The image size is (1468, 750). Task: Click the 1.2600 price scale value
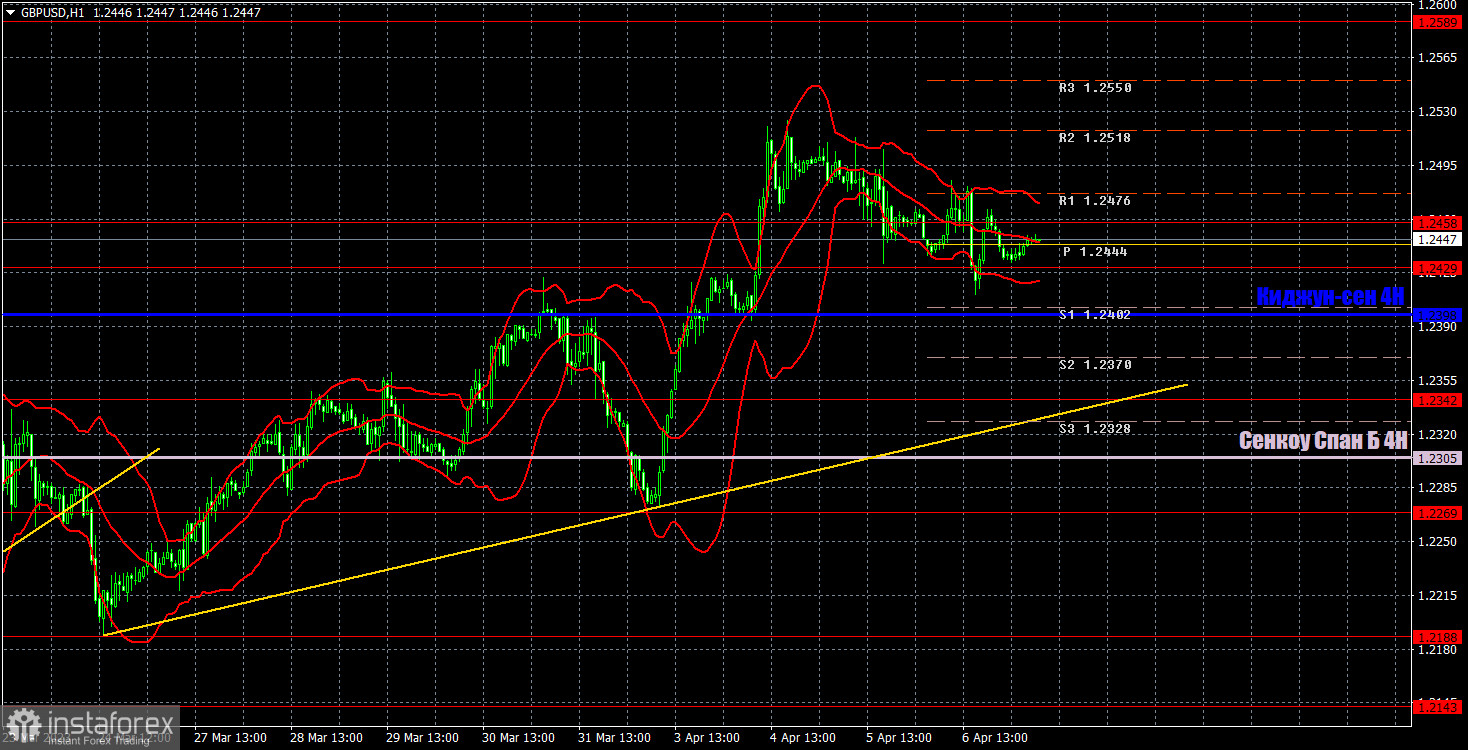point(1438,5)
